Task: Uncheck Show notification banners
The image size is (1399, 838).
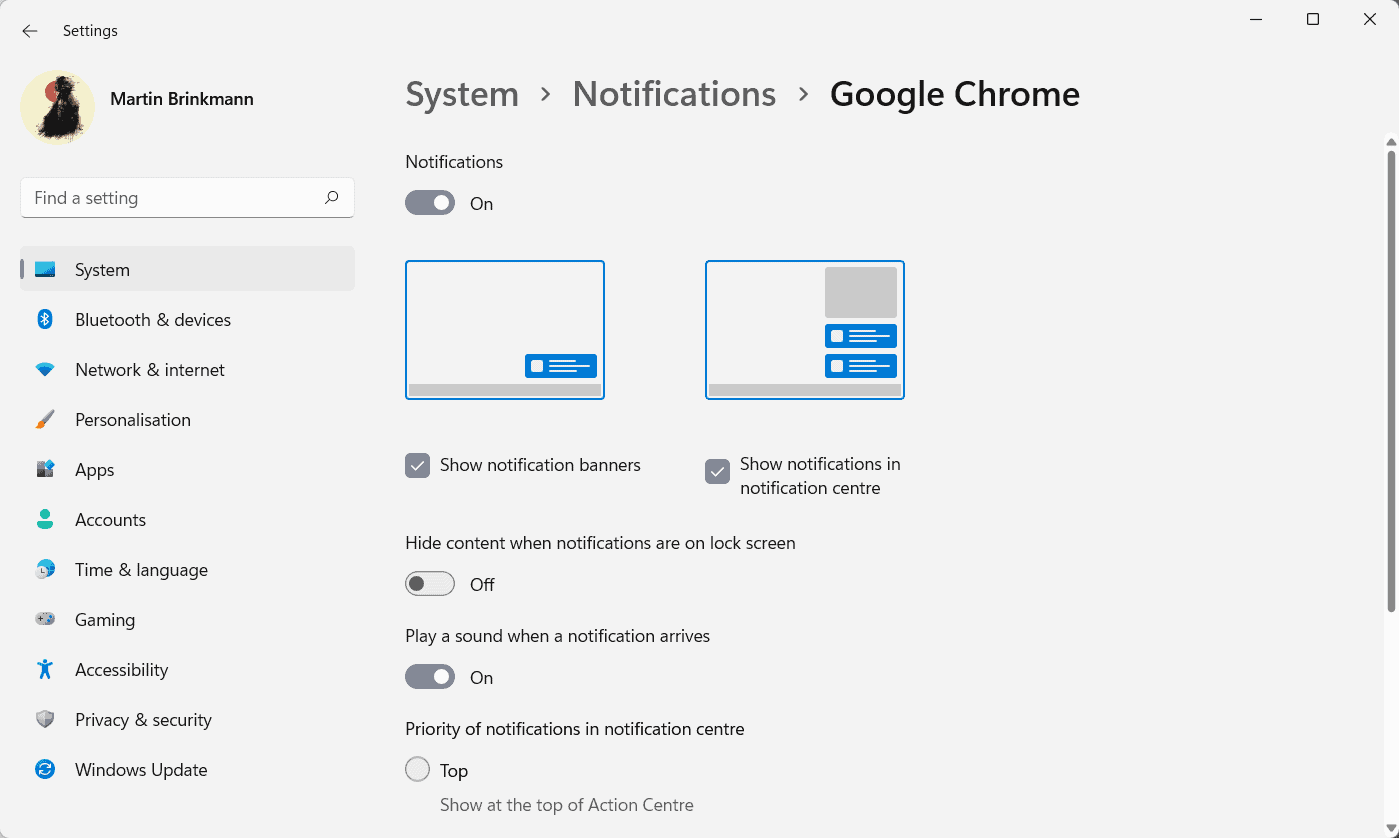Action: [417, 465]
